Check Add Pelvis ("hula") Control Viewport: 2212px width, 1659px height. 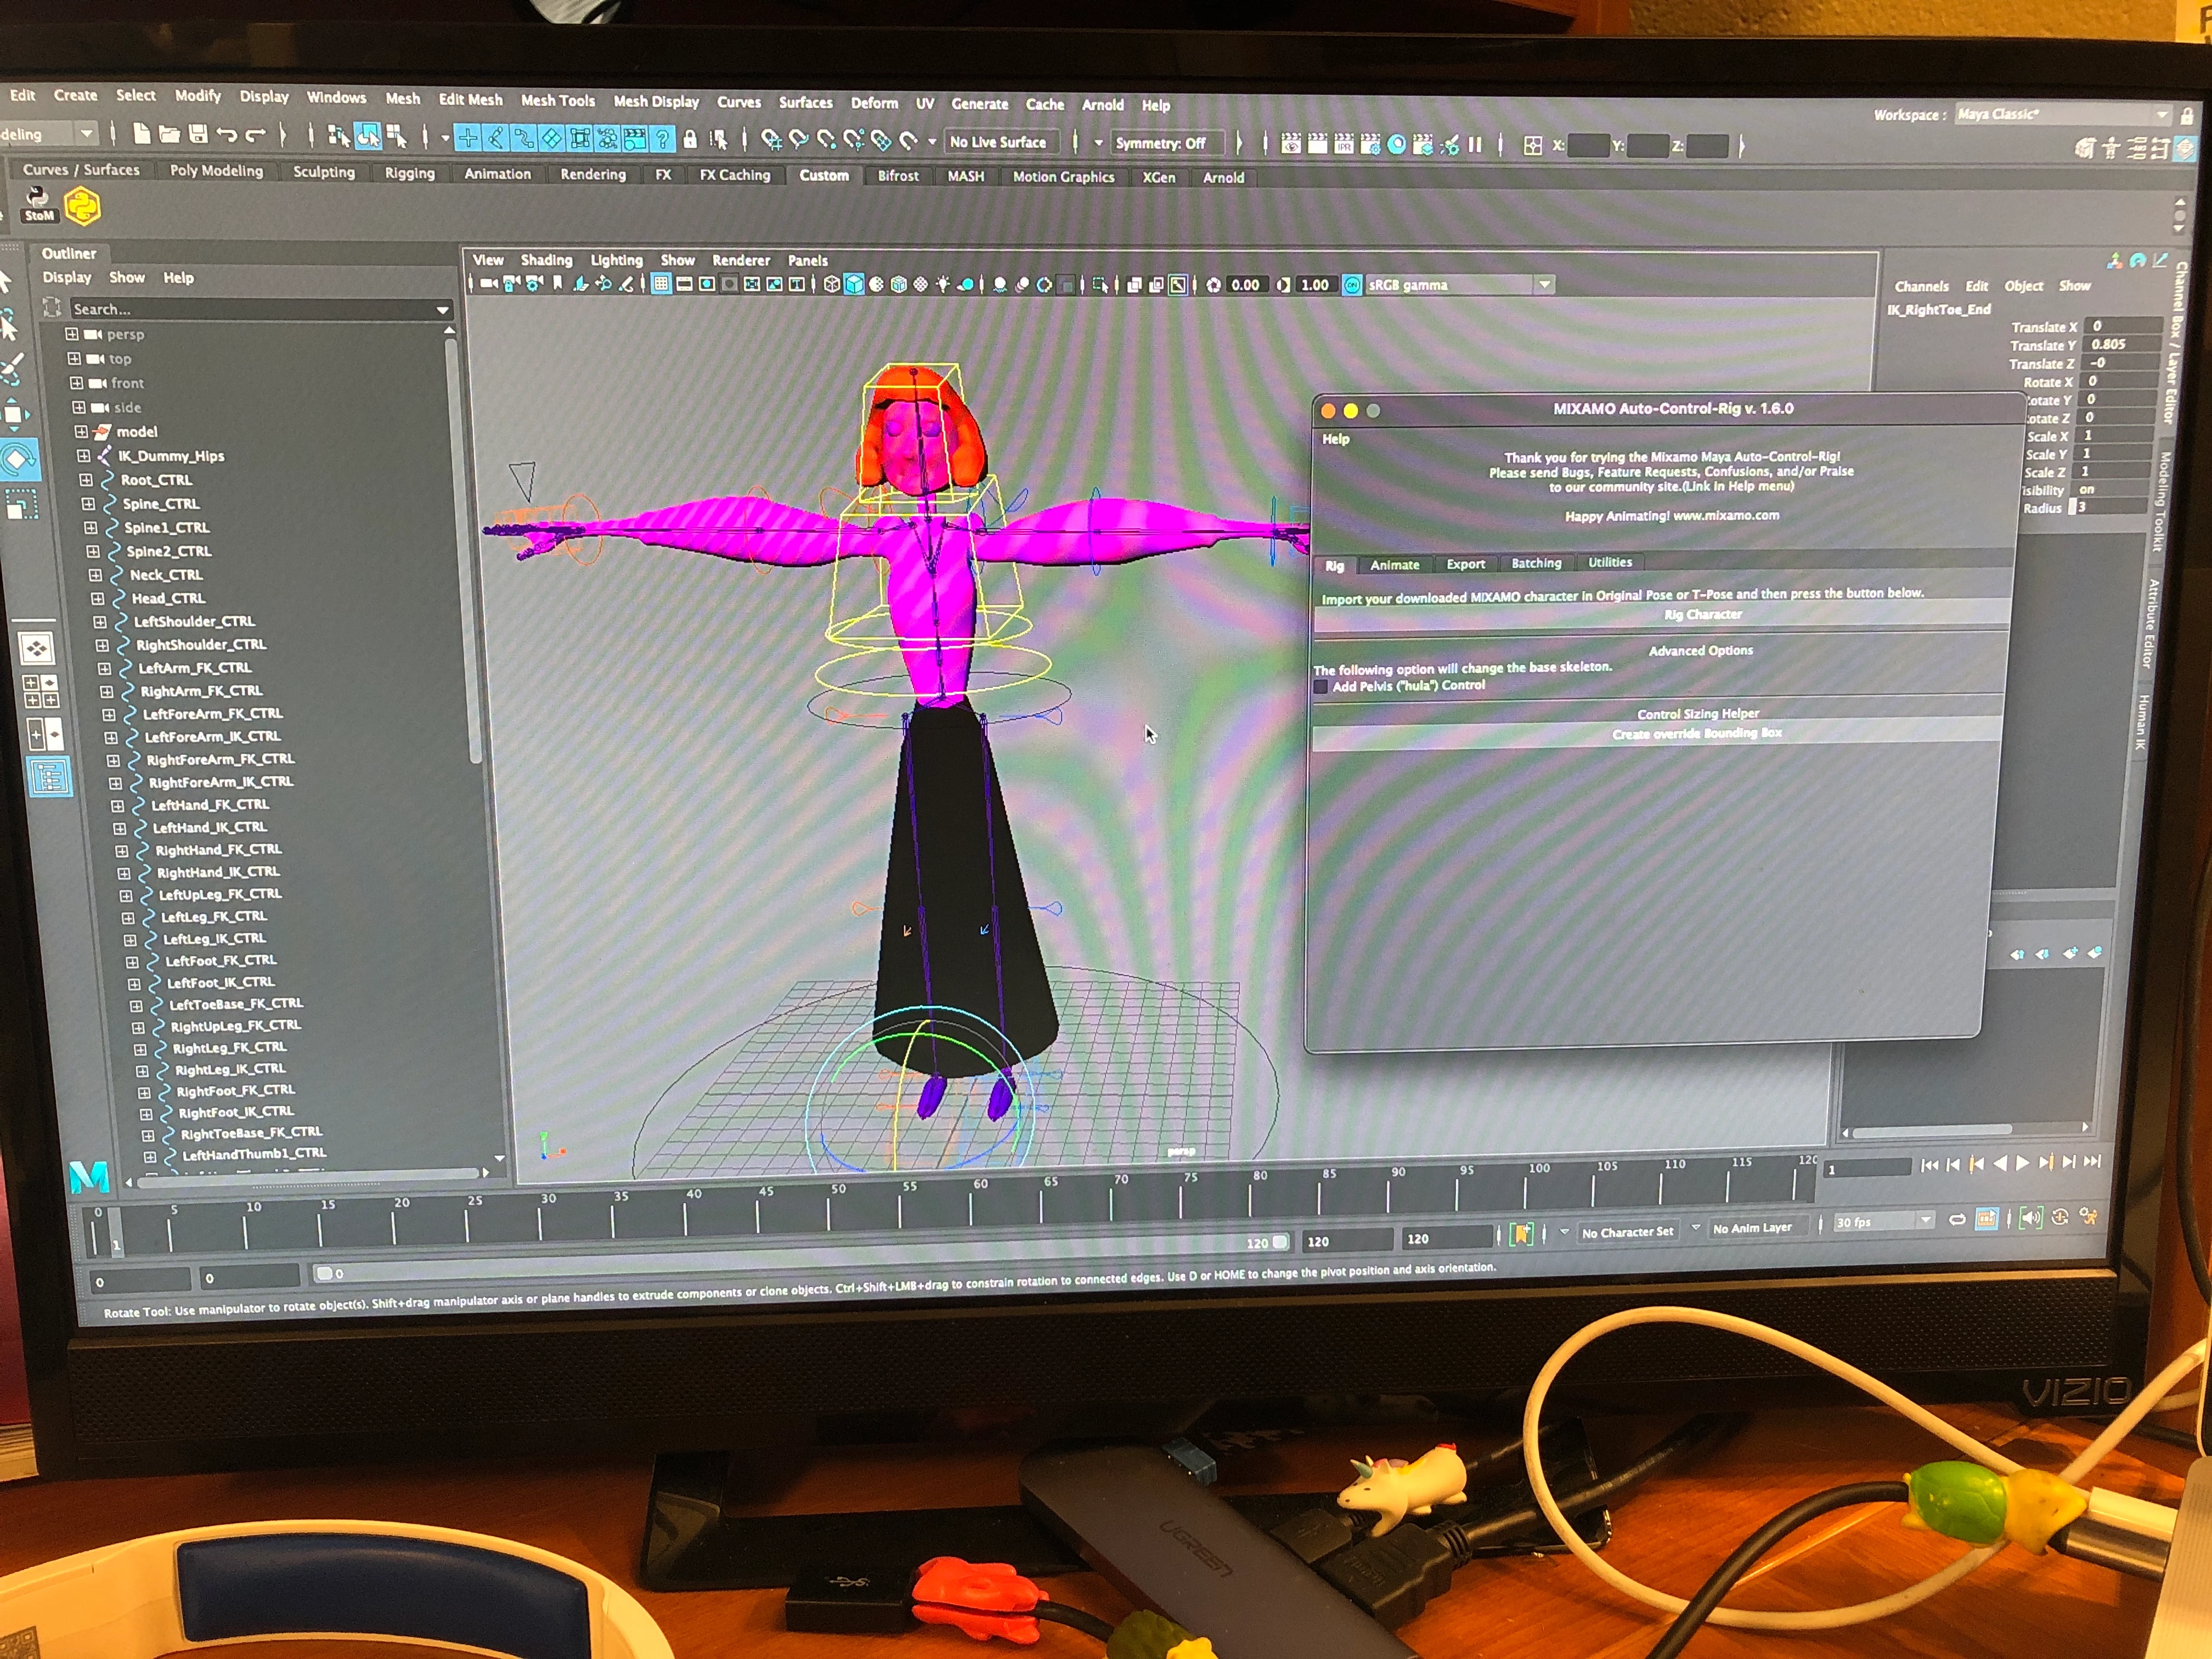coord(1320,687)
